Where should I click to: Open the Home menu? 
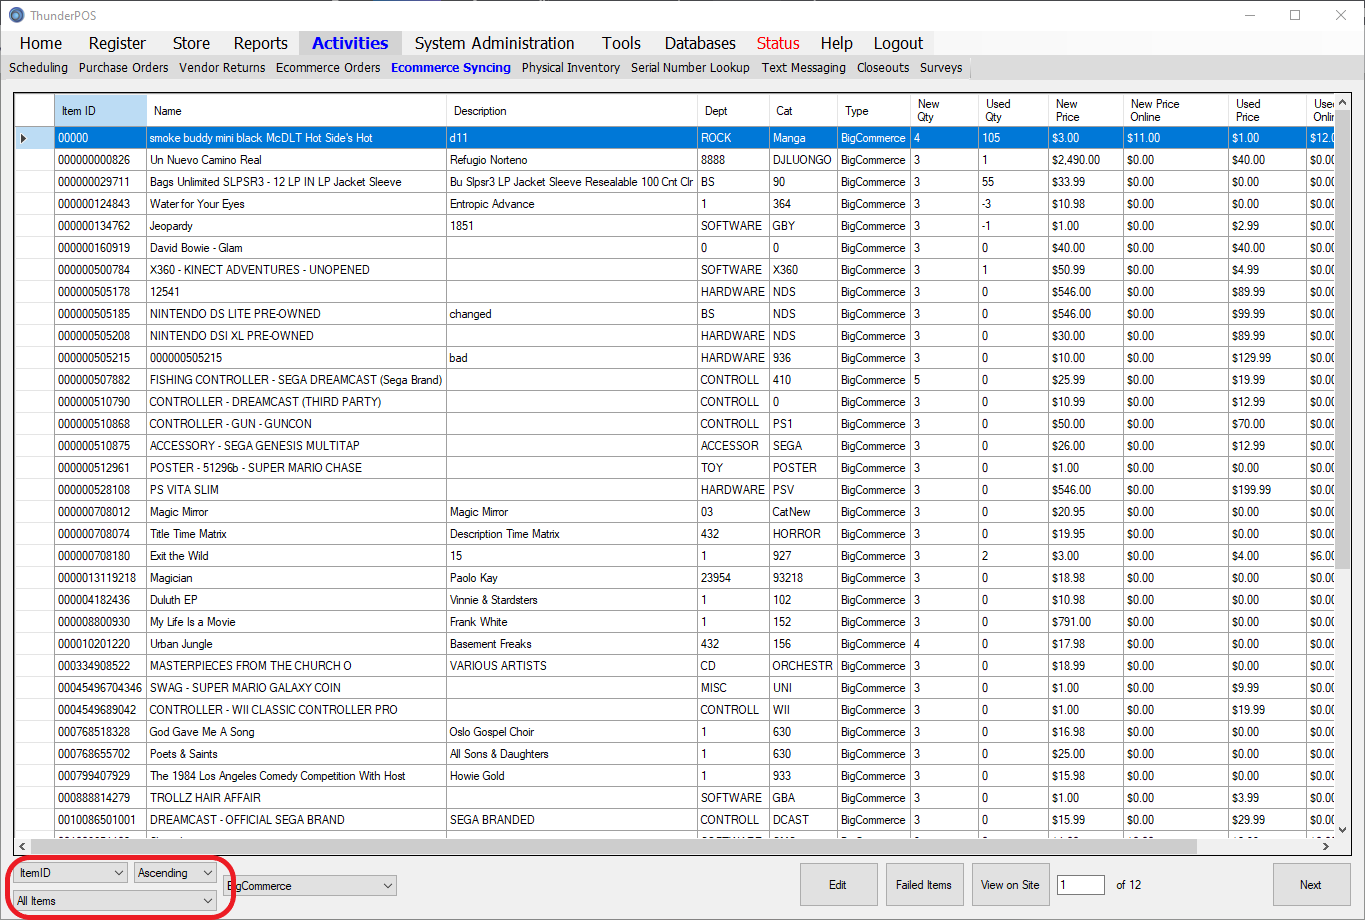(x=41, y=43)
